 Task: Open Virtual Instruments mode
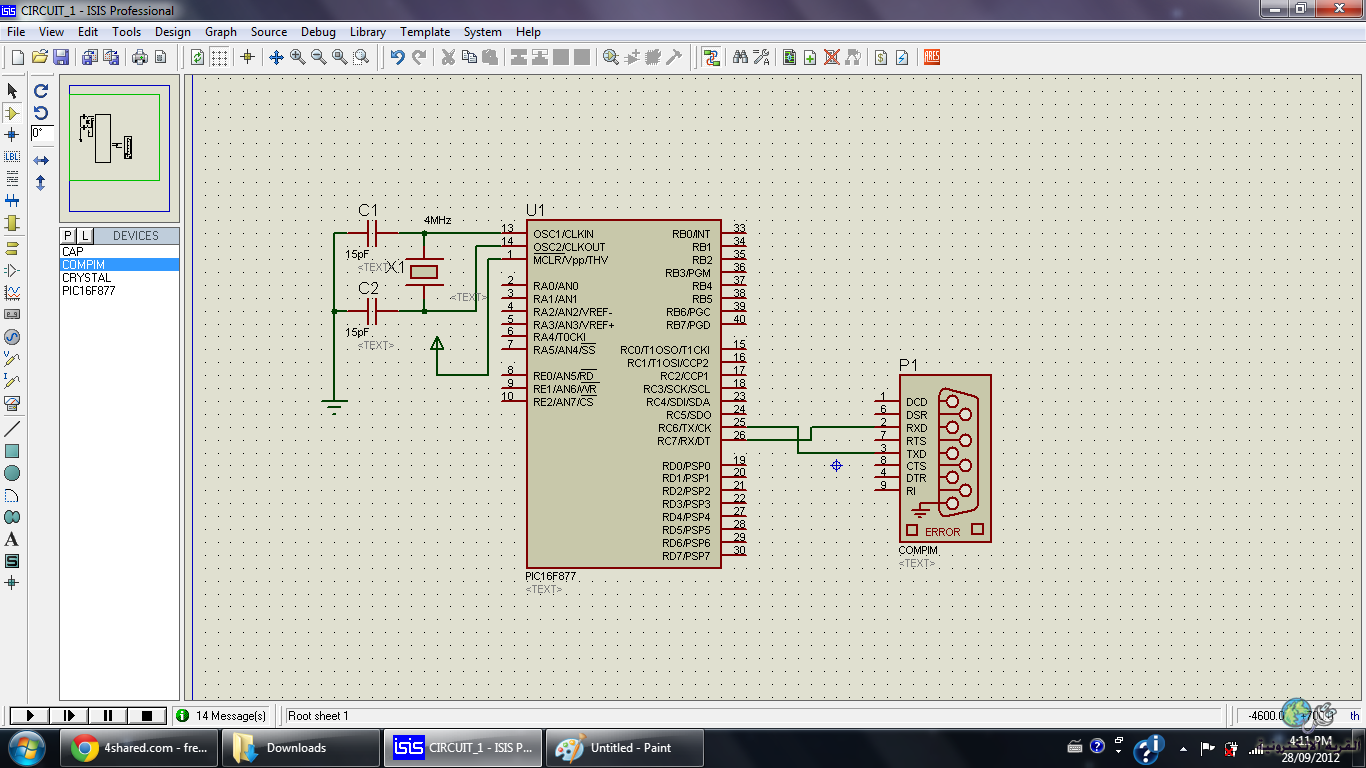pyautogui.click(x=12, y=403)
